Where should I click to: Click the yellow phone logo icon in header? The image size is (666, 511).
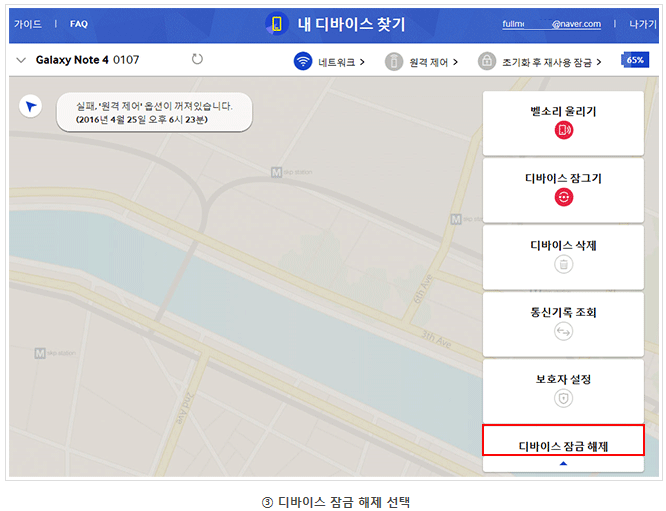coord(277,24)
